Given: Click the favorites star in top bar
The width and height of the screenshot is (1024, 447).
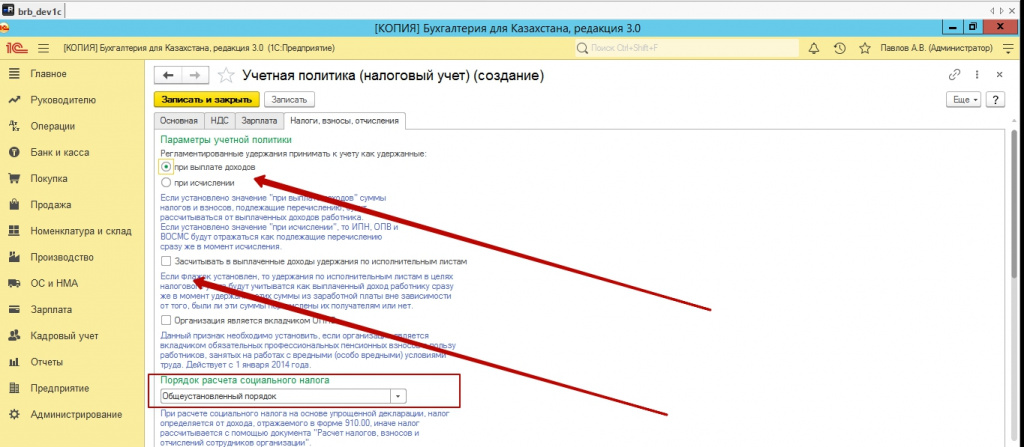Looking at the screenshot, I should (x=863, y=48).
